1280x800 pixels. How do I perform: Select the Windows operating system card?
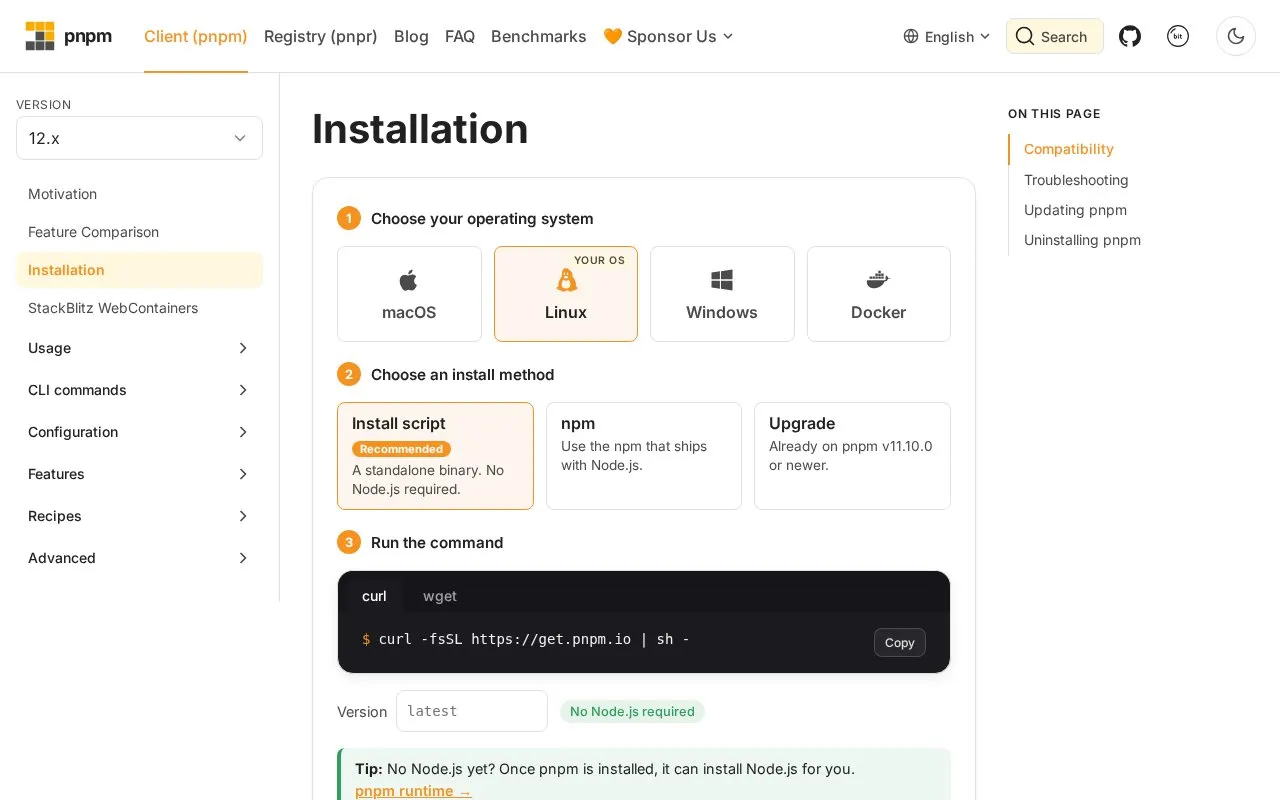tap(722, 294)
